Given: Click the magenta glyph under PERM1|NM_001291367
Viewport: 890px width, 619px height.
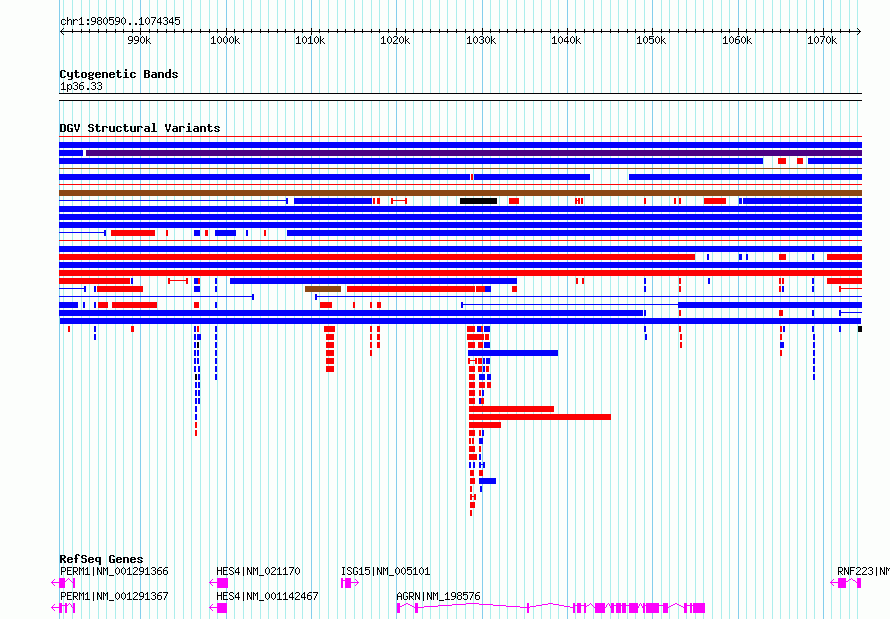Looking at the screenshot, I should click(x=63, y=608).
